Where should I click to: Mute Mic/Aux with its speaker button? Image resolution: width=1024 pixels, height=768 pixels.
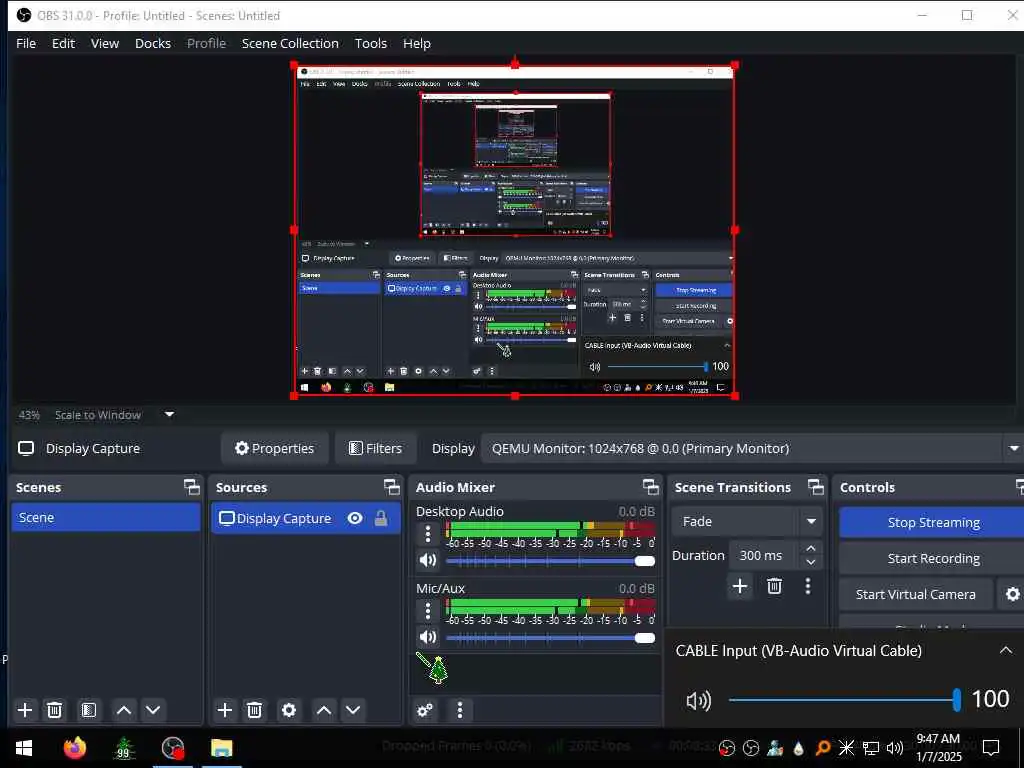point(428,637)
